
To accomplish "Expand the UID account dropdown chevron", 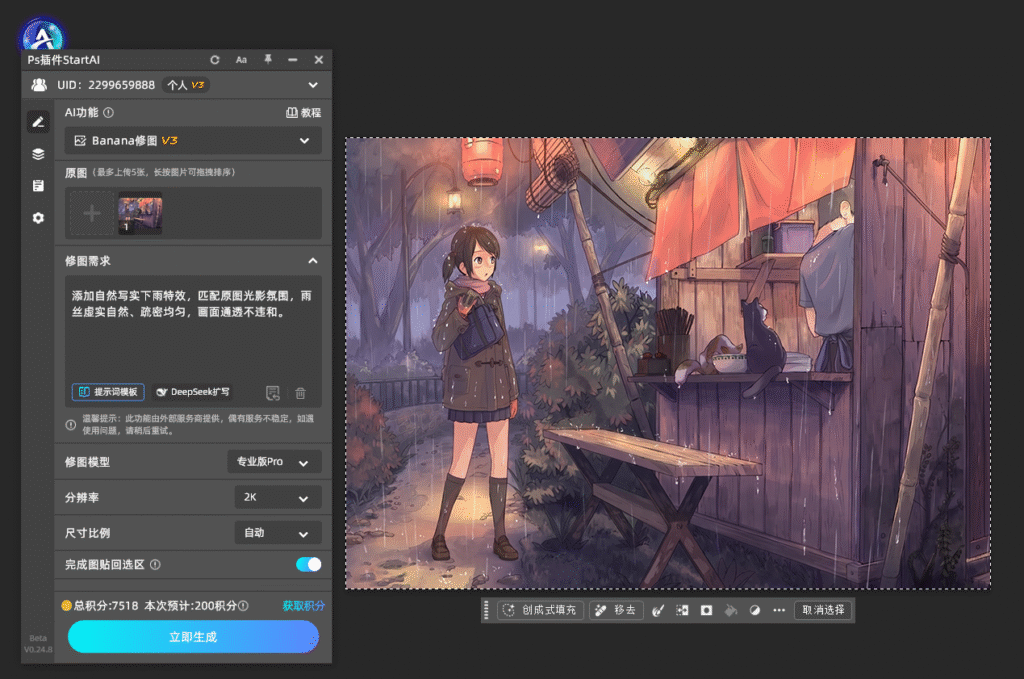I will pos(313,85).
